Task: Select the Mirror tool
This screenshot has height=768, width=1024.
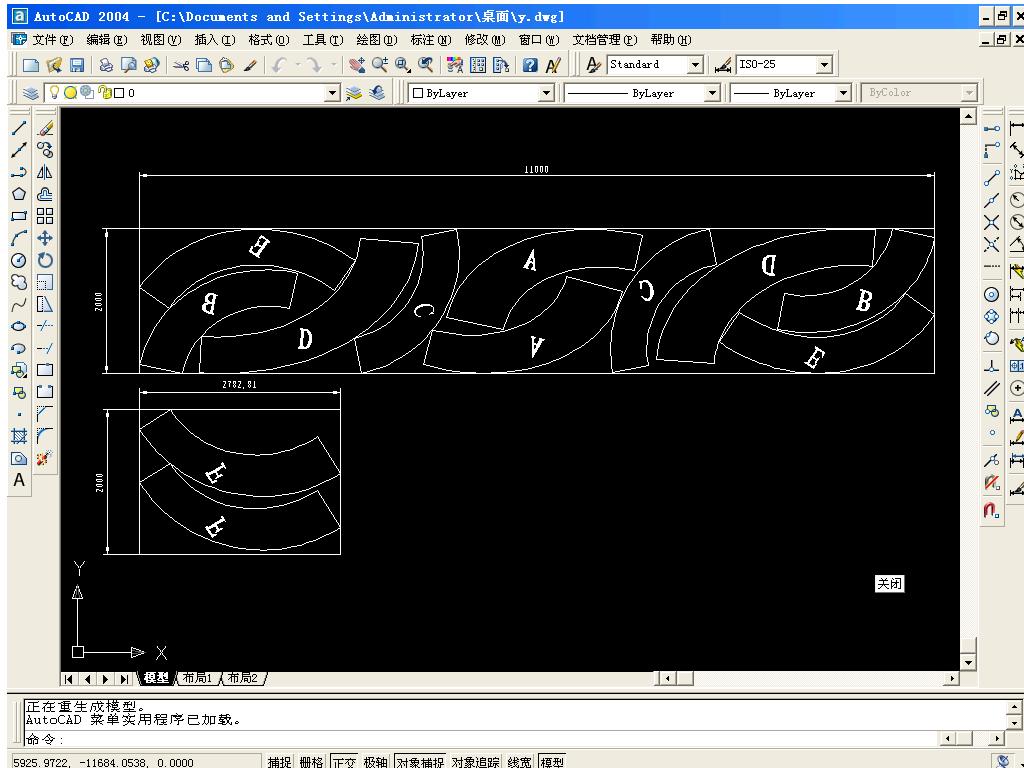Action: [45, 172]
